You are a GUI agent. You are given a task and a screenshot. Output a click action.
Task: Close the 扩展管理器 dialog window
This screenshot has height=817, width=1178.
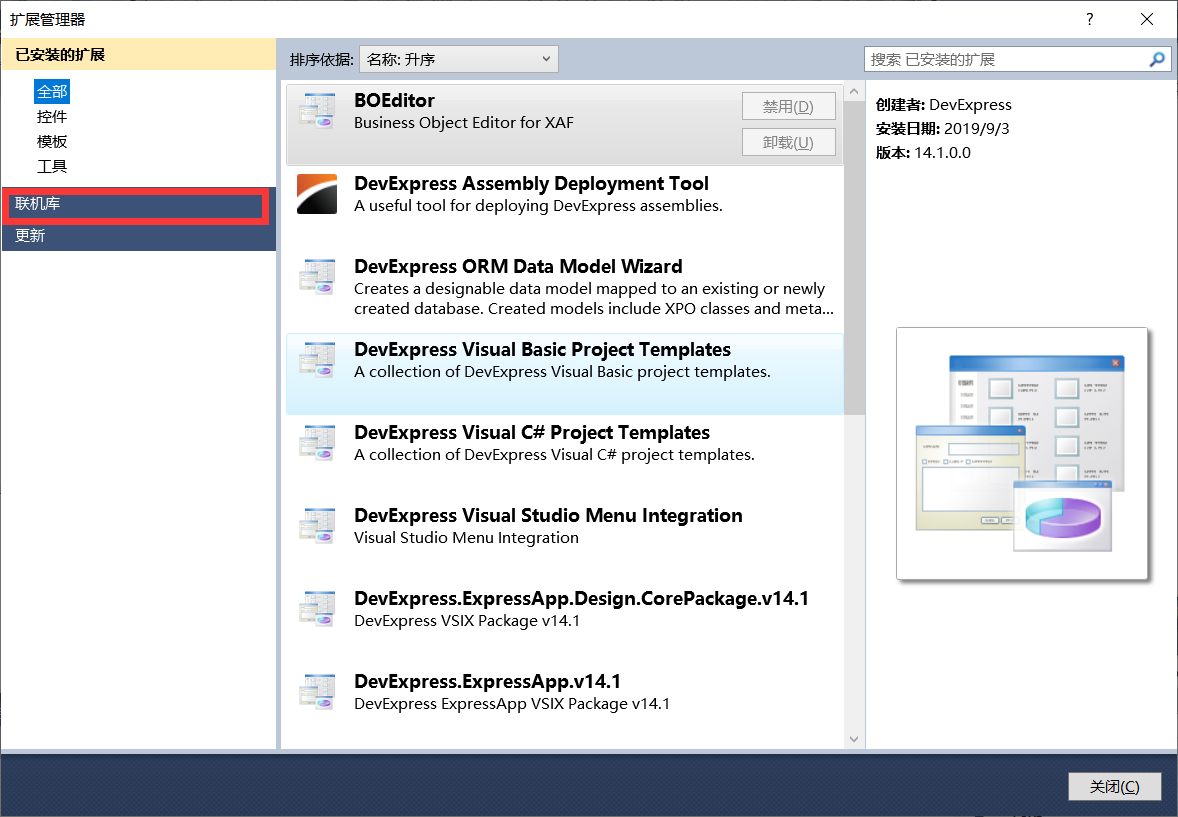point(1146,19)
